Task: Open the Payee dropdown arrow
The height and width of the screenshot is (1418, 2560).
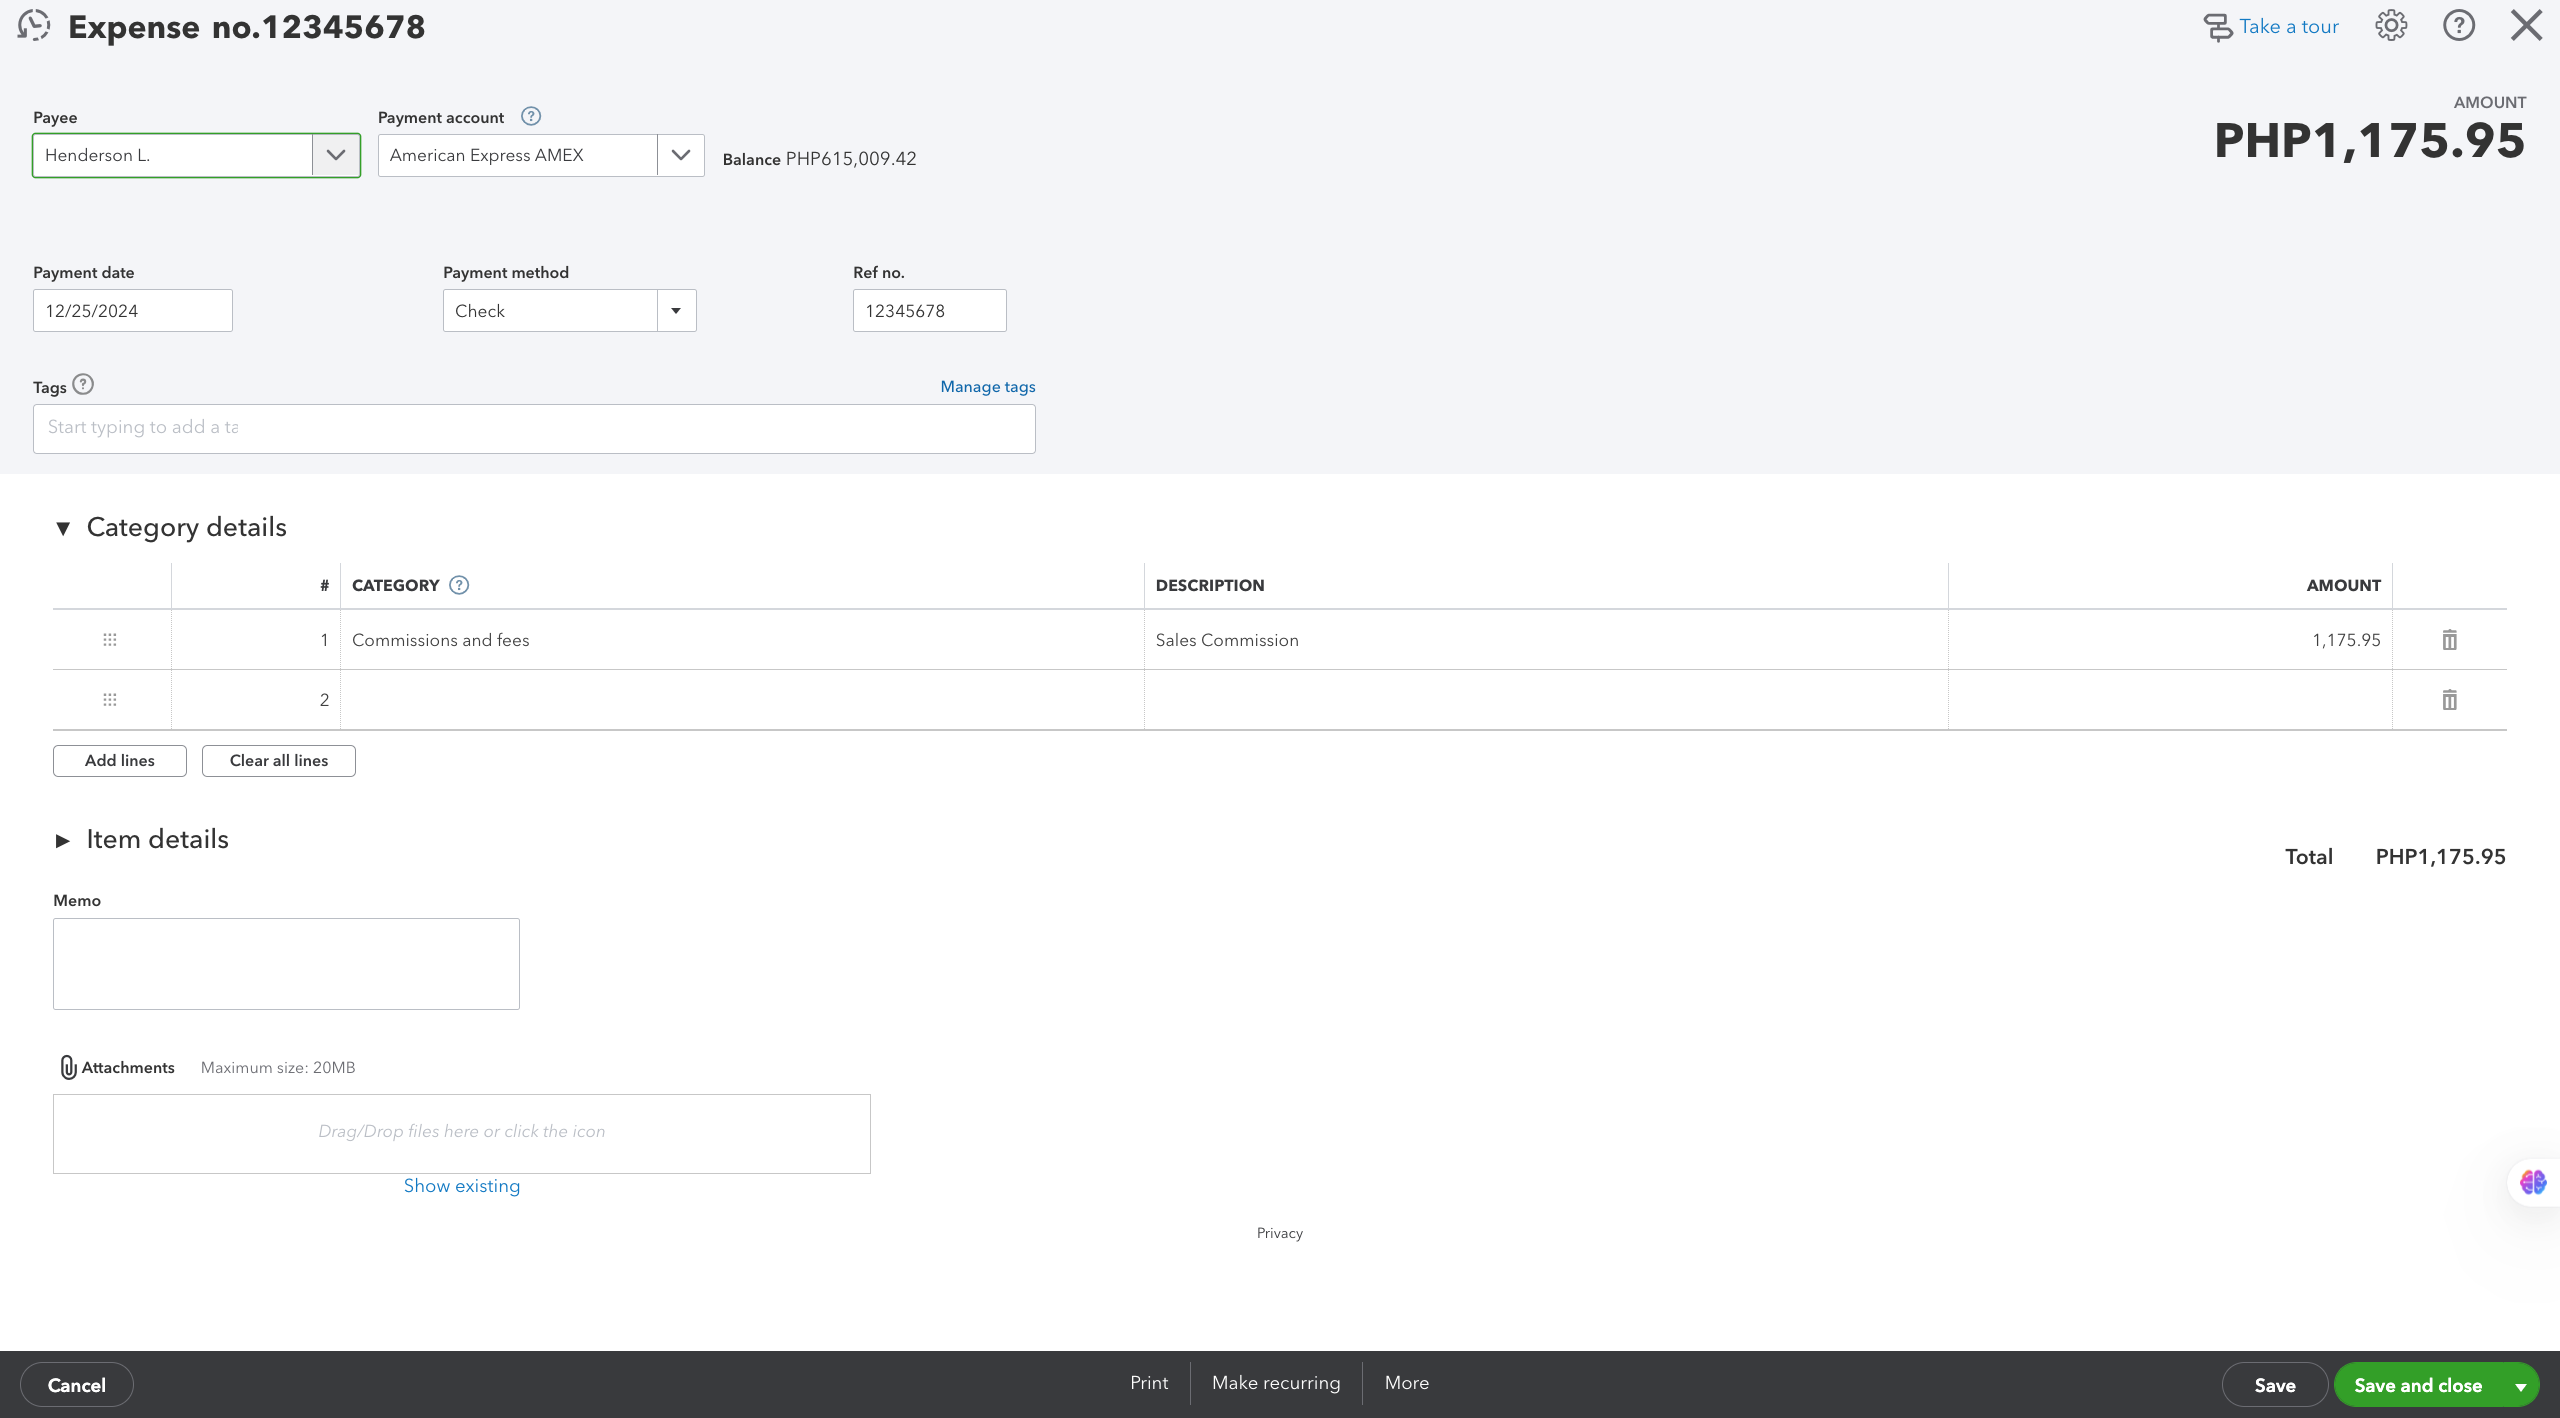Action: pos(336,156)
